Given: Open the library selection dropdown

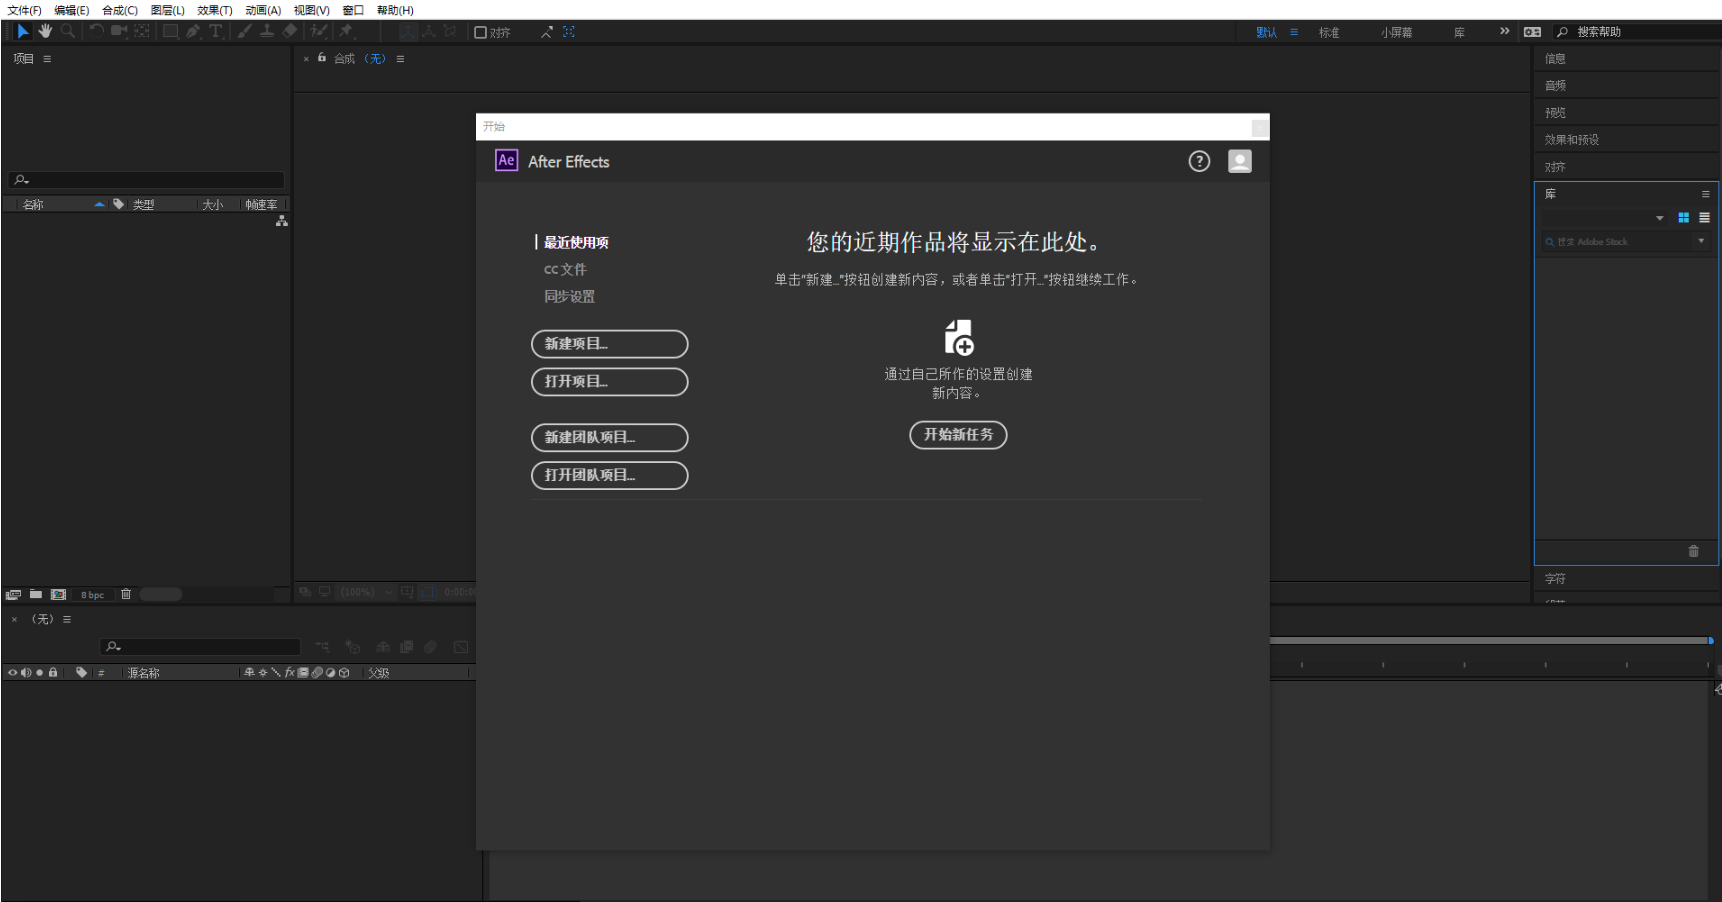Looking at the screenshot, I should 1660,218.
